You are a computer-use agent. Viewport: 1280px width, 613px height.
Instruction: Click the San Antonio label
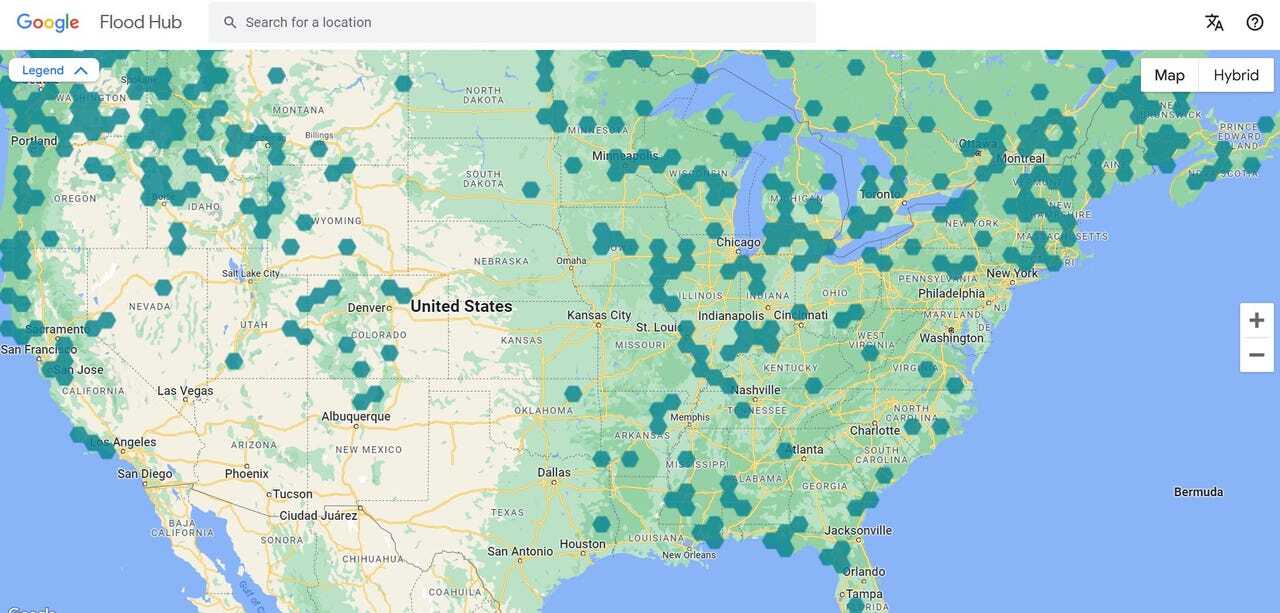pos(520,551)
